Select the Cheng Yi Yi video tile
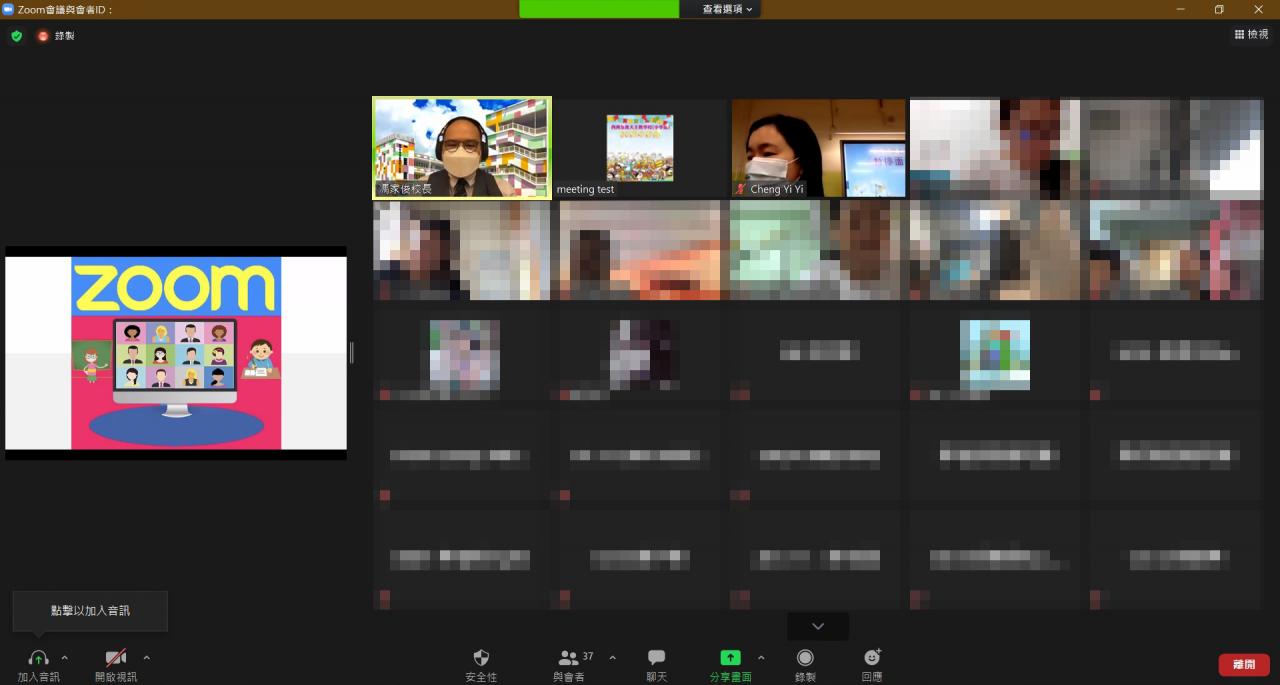Viewport: 1280px width, 685px height. 818,148
